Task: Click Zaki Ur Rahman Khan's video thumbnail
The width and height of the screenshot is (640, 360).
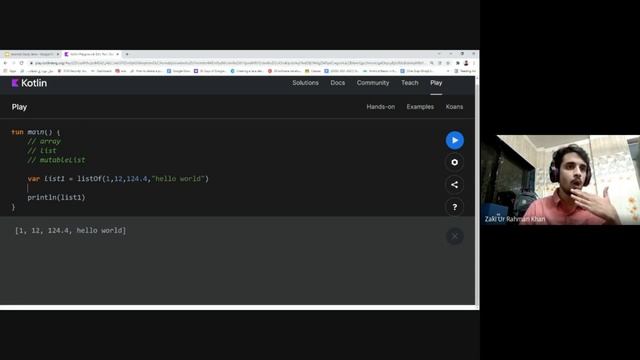Action: click(x=560, y=180)
